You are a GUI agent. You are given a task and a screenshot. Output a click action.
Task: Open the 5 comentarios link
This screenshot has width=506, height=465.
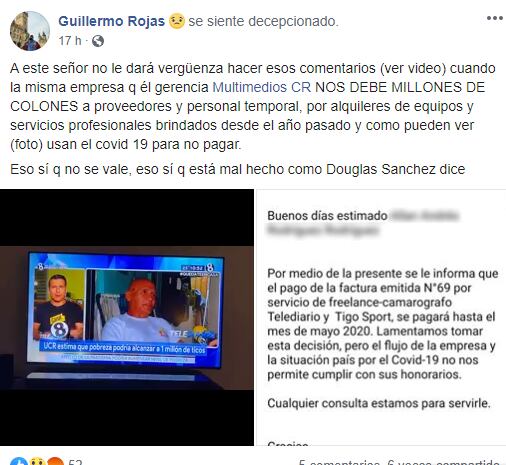click(x=339, y=462)
